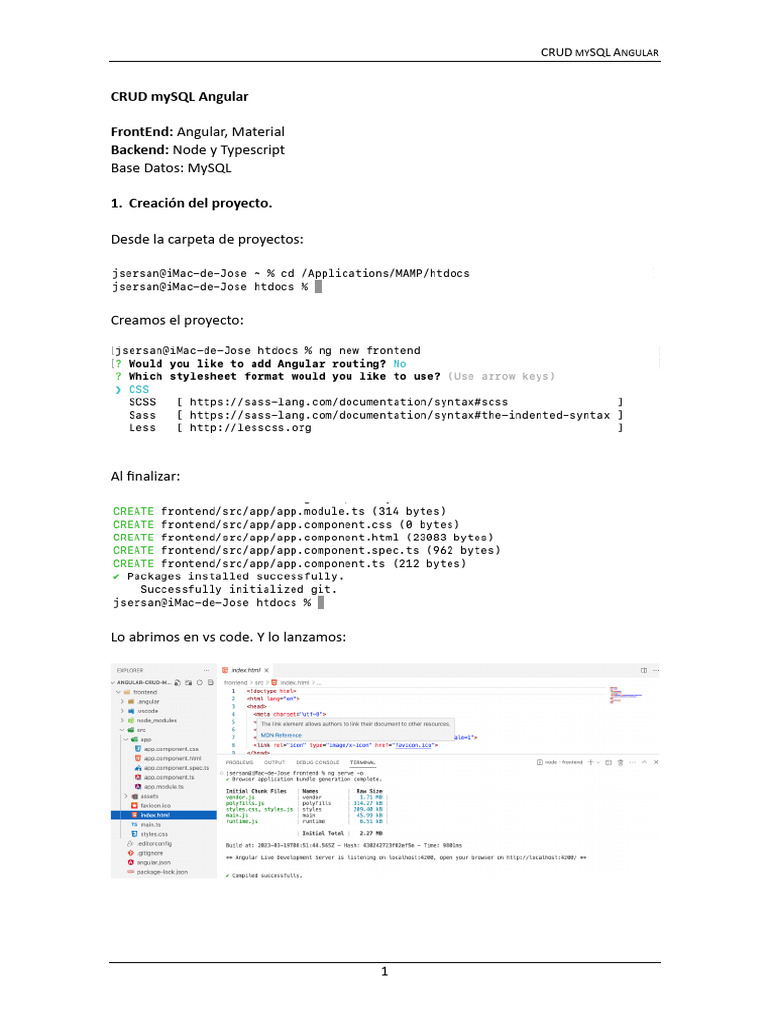Open app.component.ts in Explorer
The width and height of the screenshot is (768, 1024).
(164, 777)
